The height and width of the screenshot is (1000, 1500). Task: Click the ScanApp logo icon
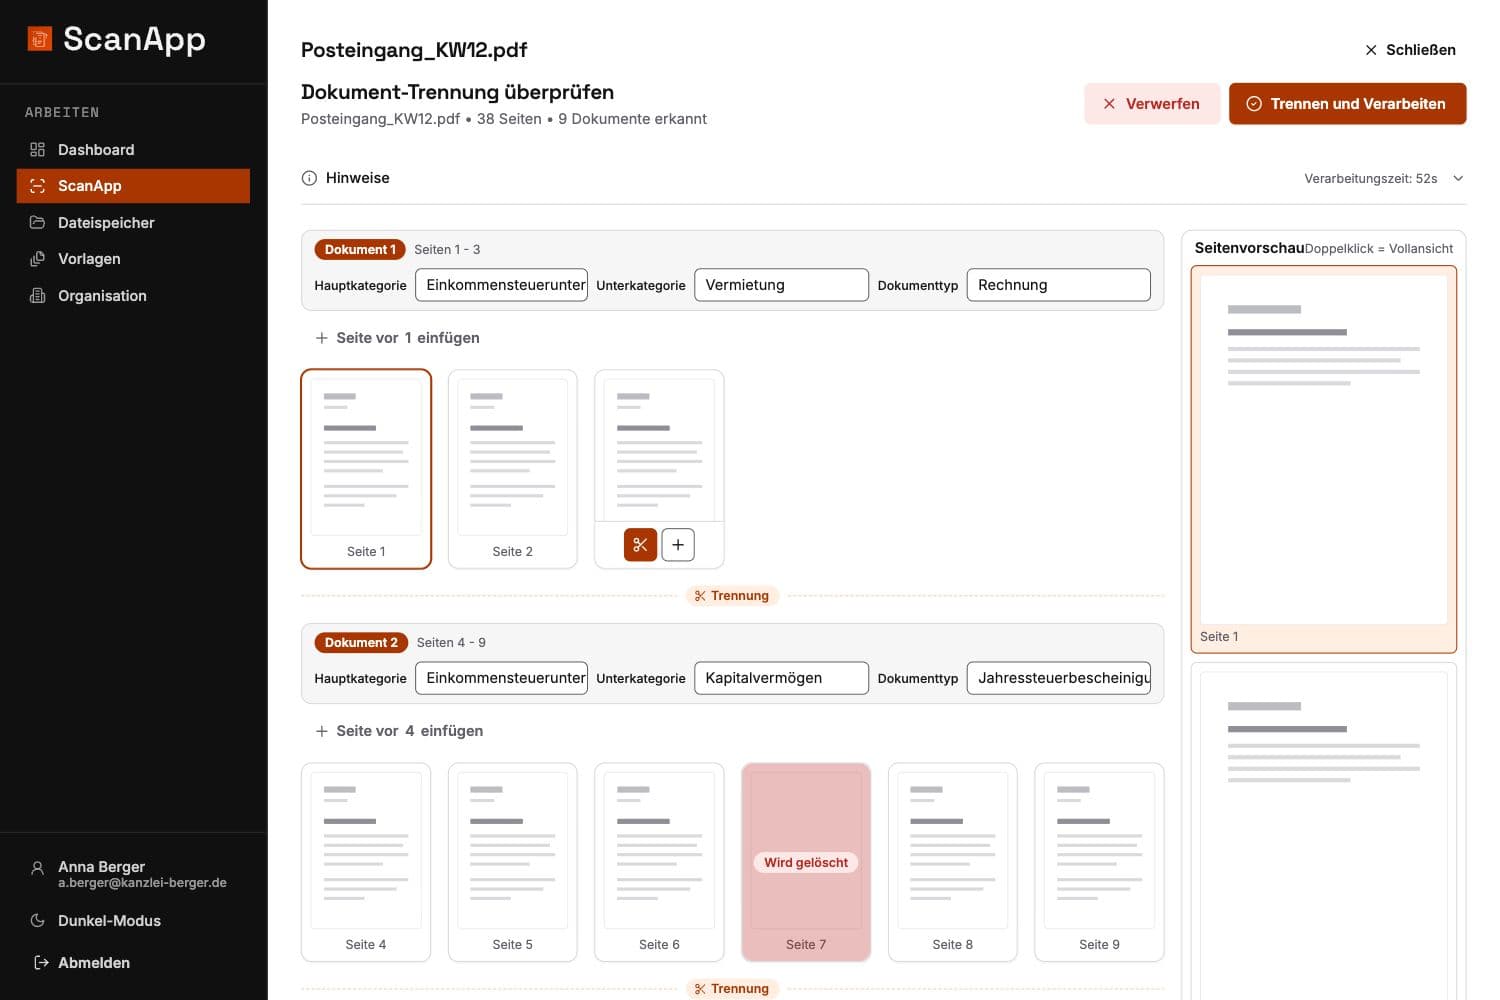[40, 39]
